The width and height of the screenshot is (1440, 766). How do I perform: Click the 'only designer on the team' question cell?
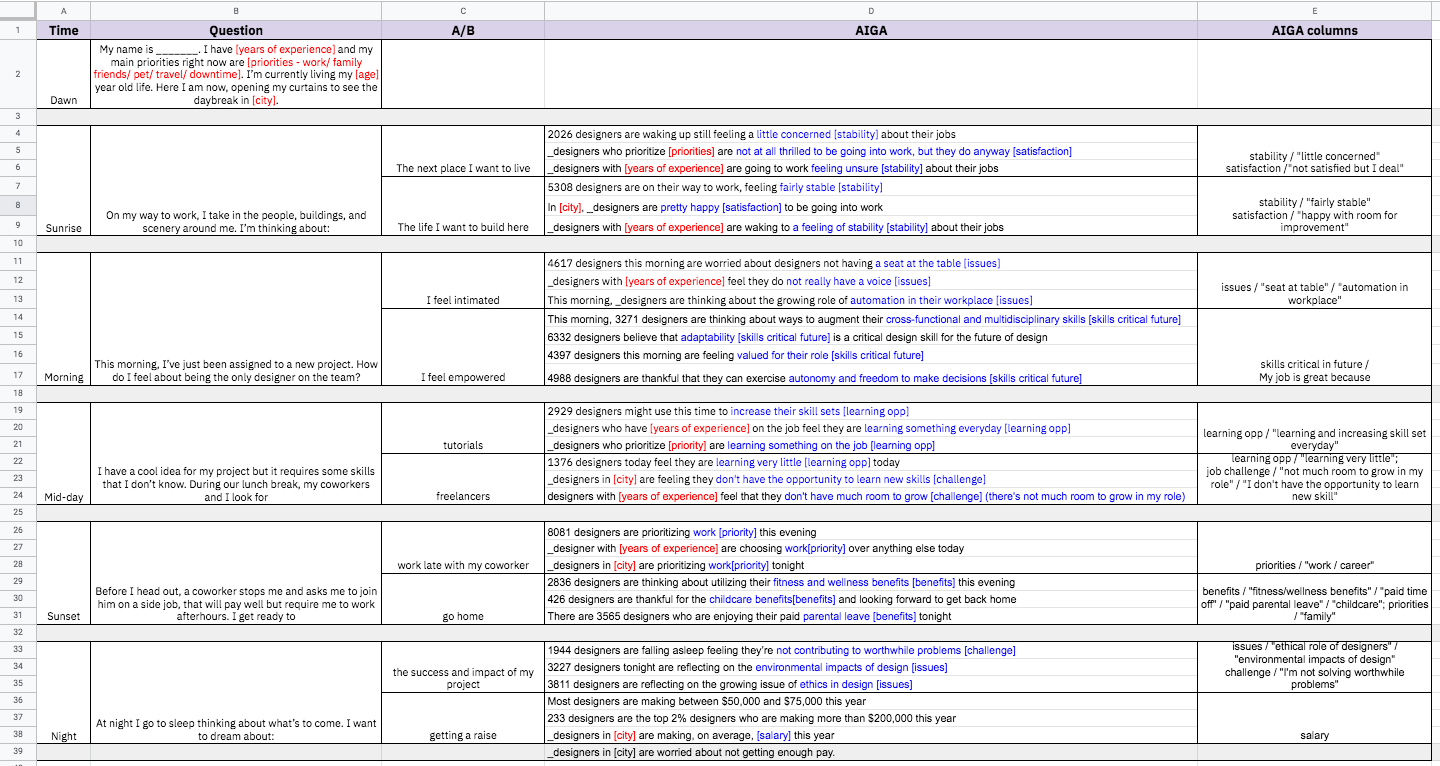pyautogui.click(x=236, y=320)
